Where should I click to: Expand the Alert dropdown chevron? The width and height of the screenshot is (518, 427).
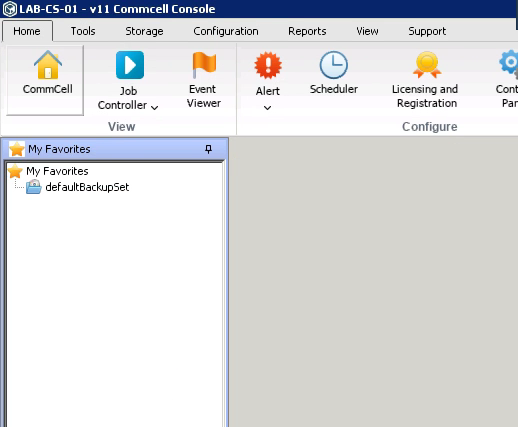pos(267,108)
